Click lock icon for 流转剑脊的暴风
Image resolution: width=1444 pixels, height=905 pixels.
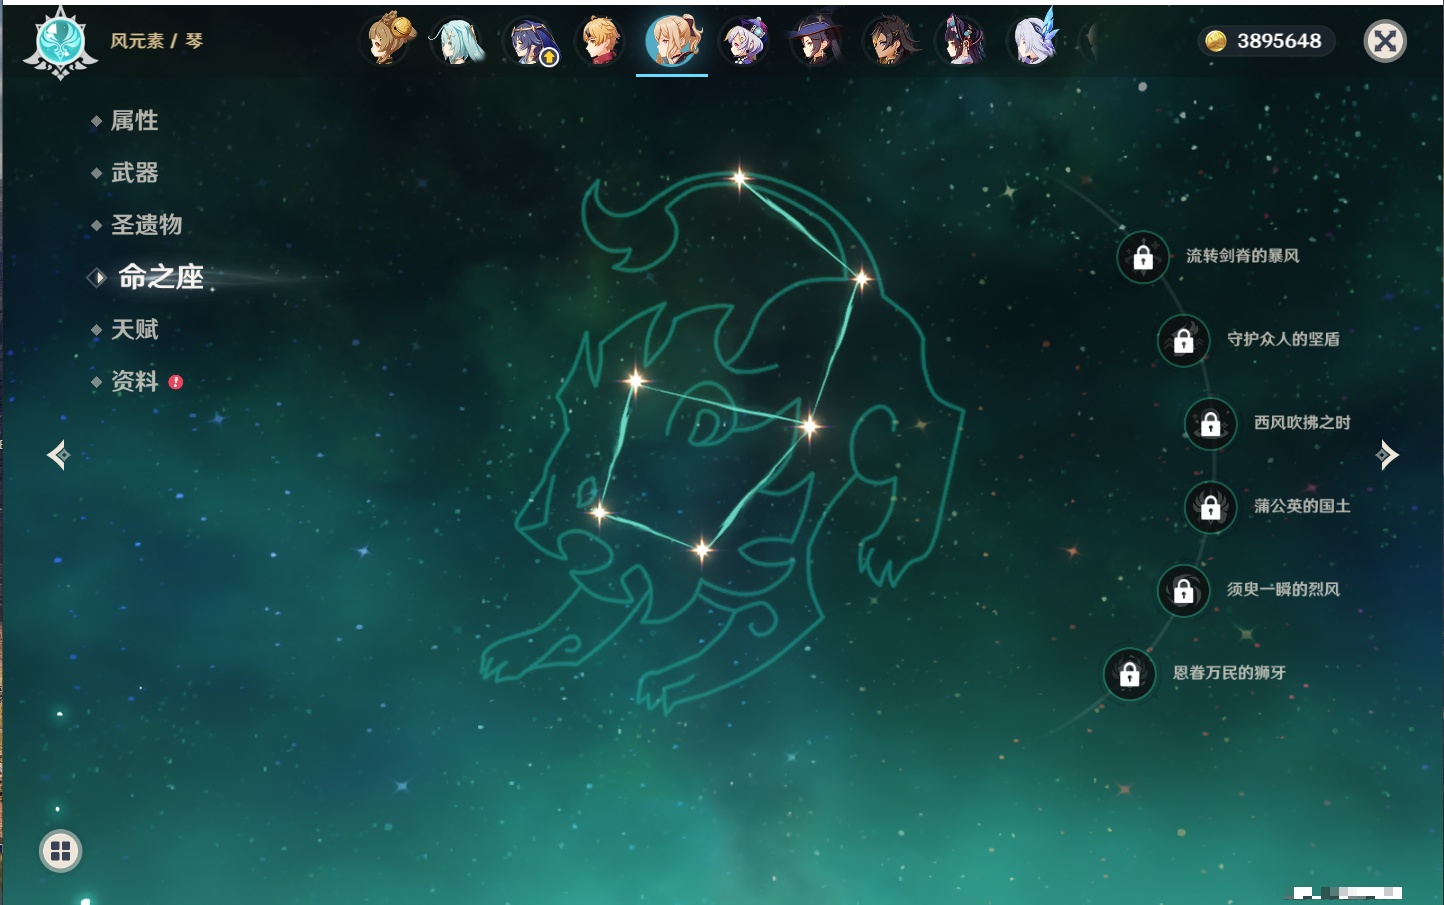point(1143,258)
